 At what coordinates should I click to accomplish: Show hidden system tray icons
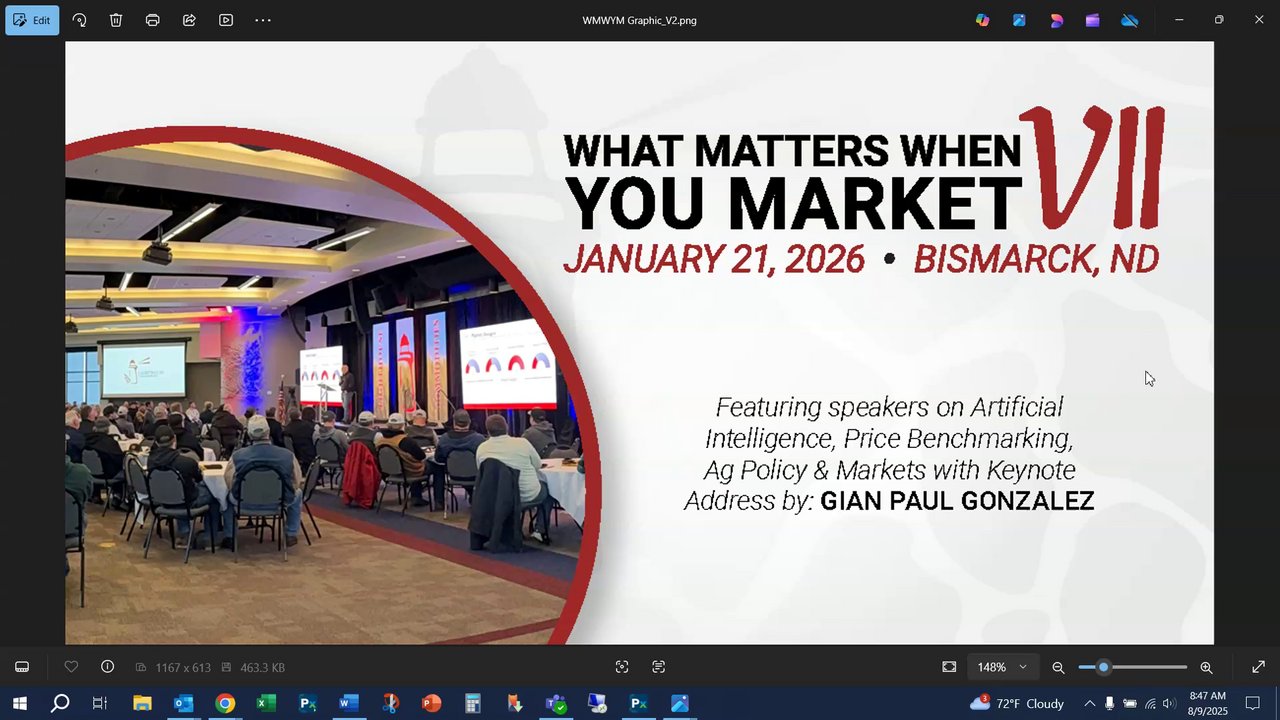(1089, 703)
